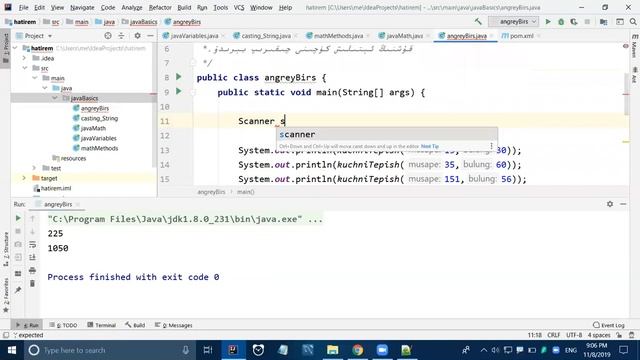
Task: Toggle soft-wrap icon in Run console
Action: pos(32,244)
